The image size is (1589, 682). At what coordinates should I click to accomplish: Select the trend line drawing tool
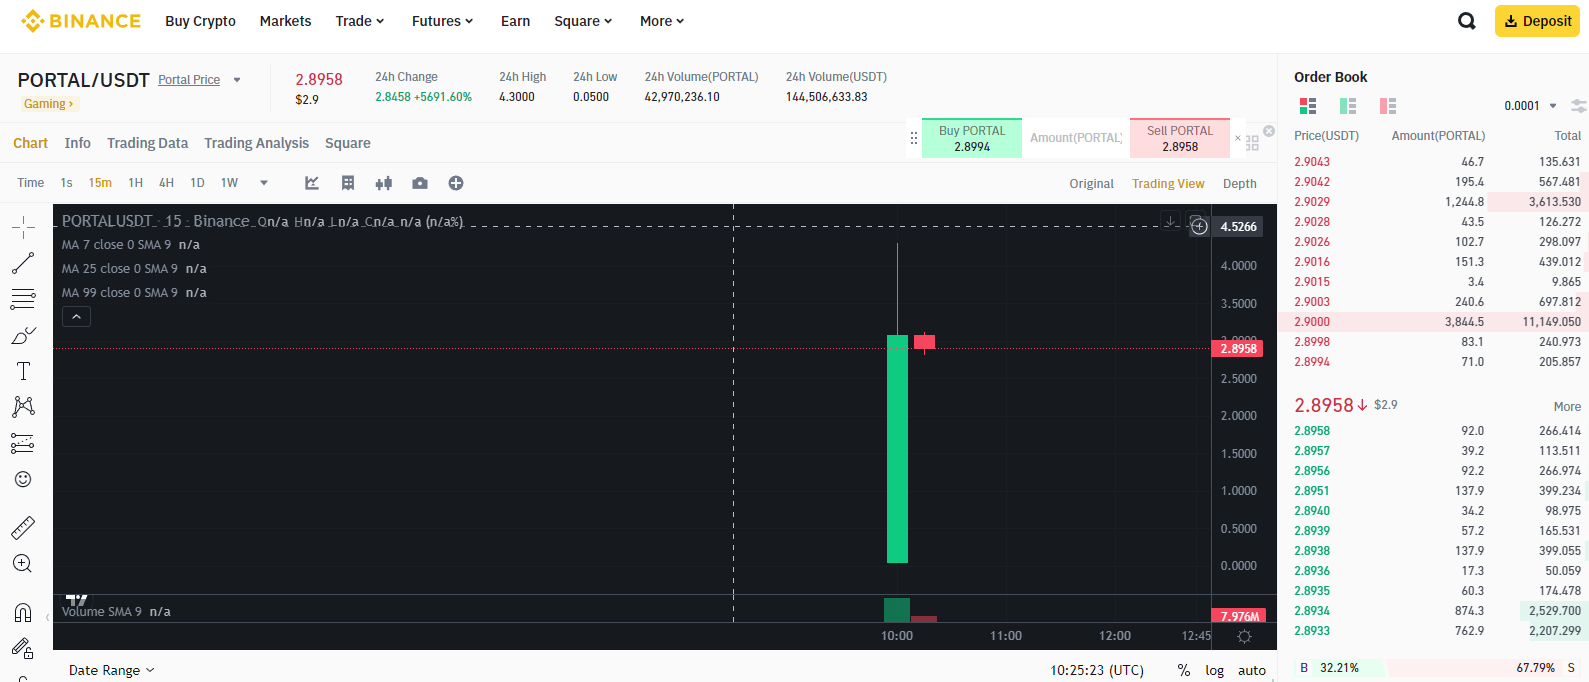[23, 263]
